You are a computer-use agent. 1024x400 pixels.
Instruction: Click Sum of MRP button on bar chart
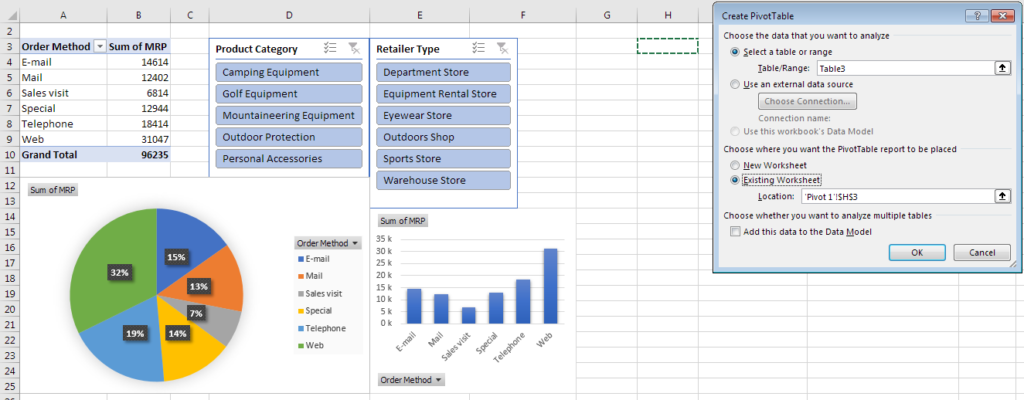pos(403,221)
